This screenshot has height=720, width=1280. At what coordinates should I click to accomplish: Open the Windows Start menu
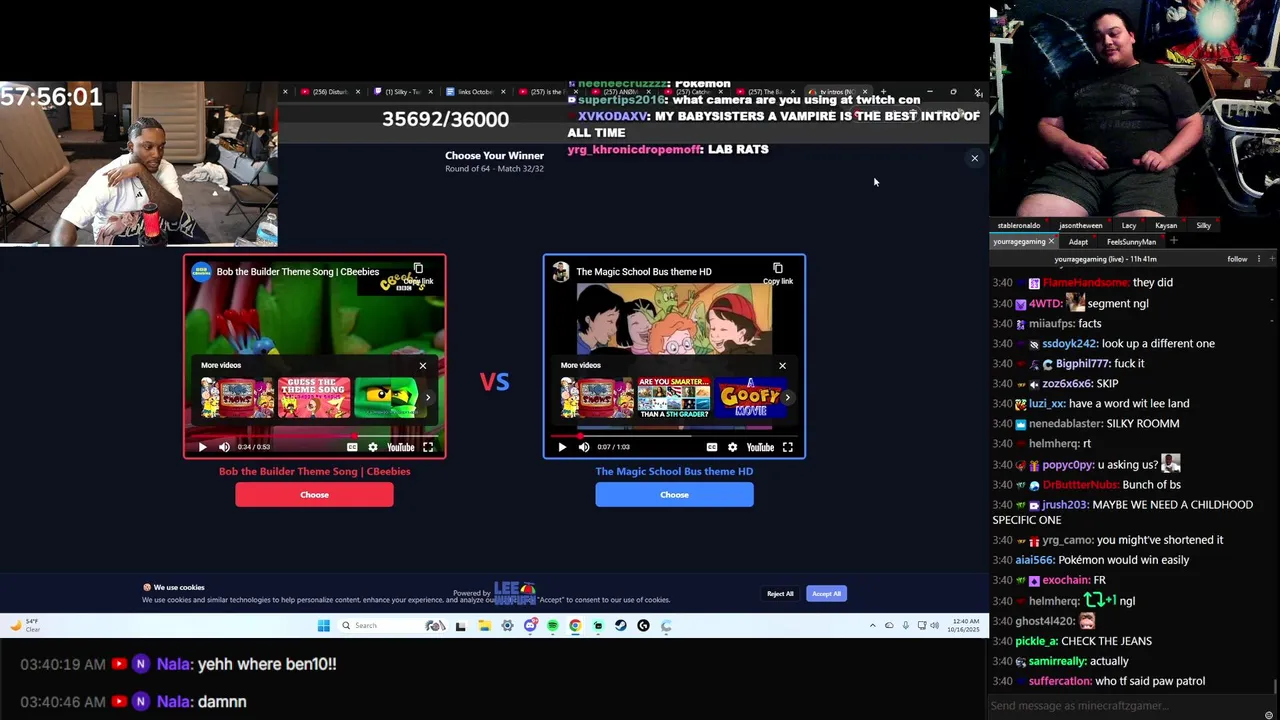[x=323, y=626]
